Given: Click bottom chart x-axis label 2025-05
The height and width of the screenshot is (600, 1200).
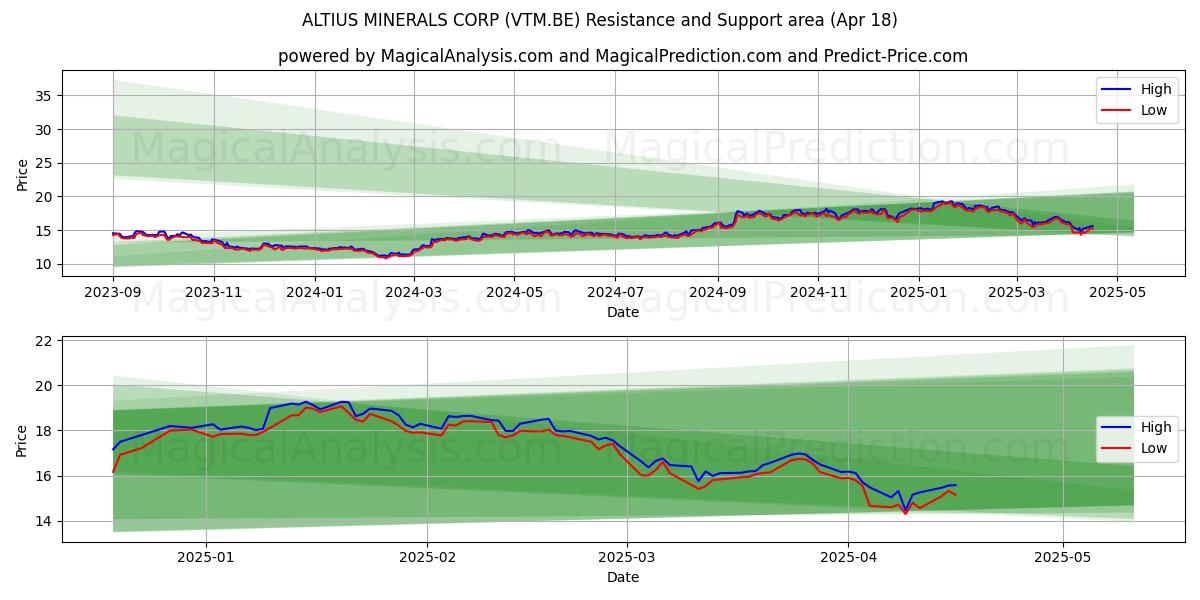Looking at the screenshot, I should click(1063, 558).
